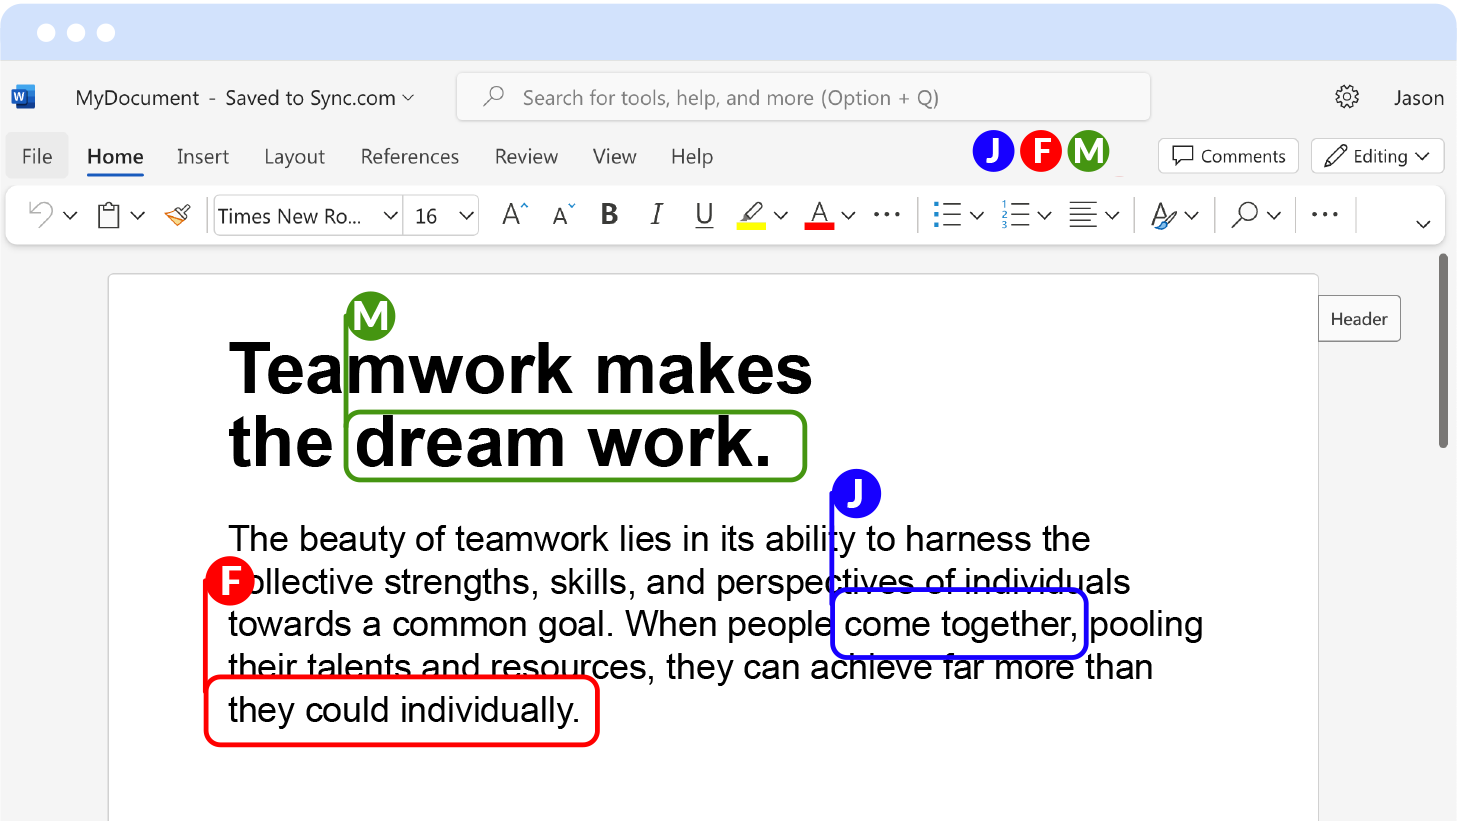1460x821 pixels.
Task: Open the Comments panel
Action: [x=1228, y=156]
